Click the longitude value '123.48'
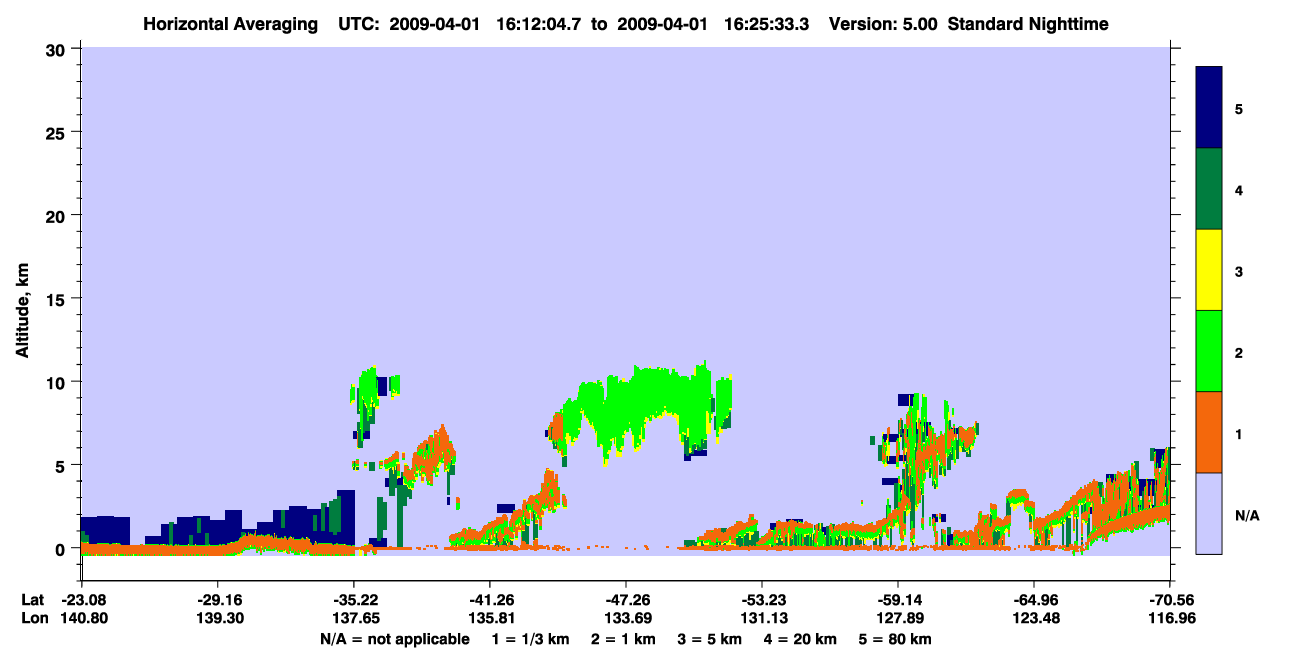1300x667 pixels. click(1034, 618)
